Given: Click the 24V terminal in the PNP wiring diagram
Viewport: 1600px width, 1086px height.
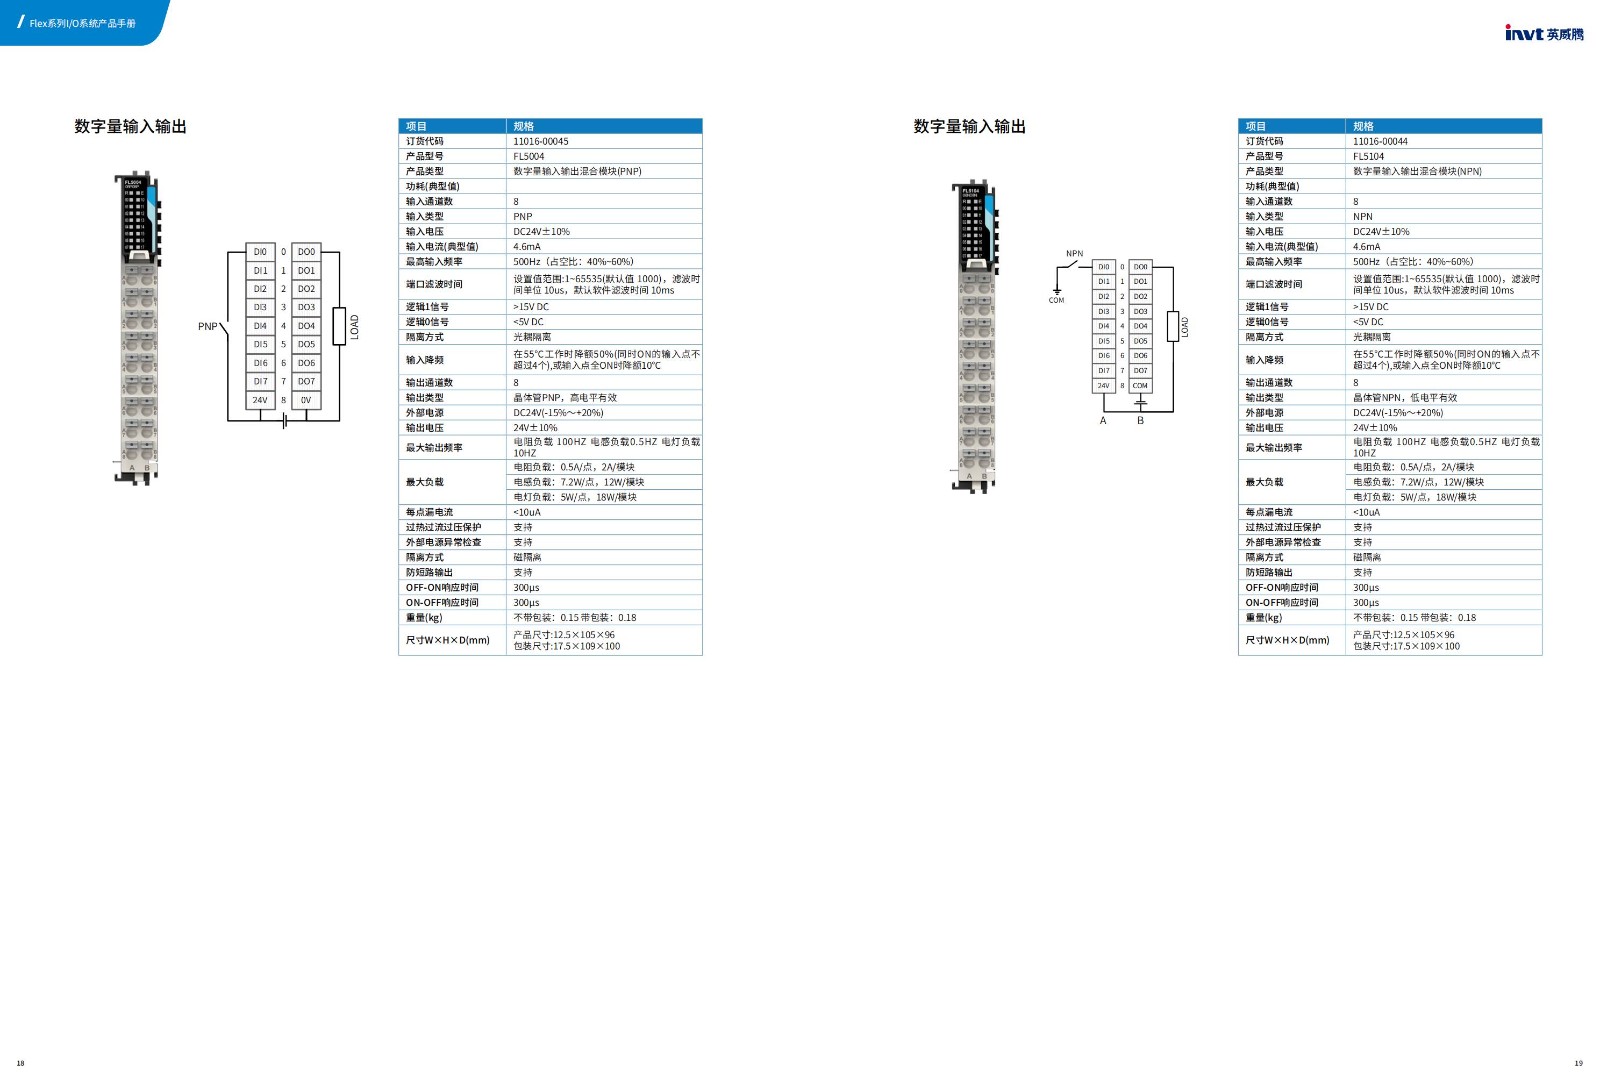Looking at the screenshot, I should 260,400.
